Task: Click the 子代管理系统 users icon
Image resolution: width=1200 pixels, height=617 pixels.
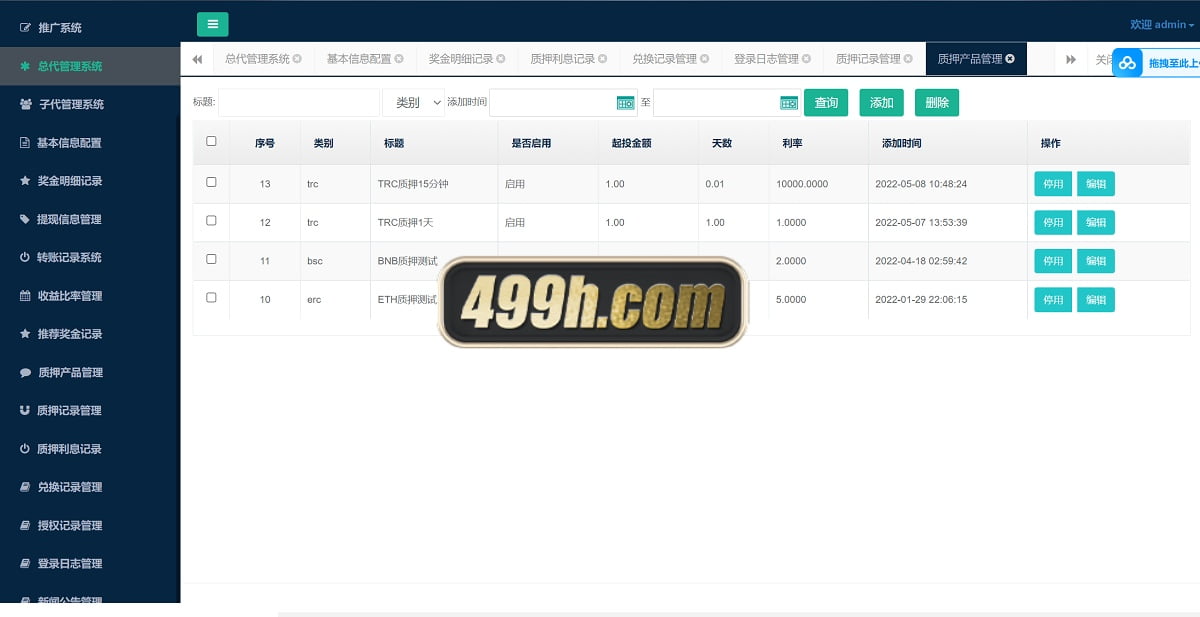Action: pyautogui.click(x=25, y=104)
